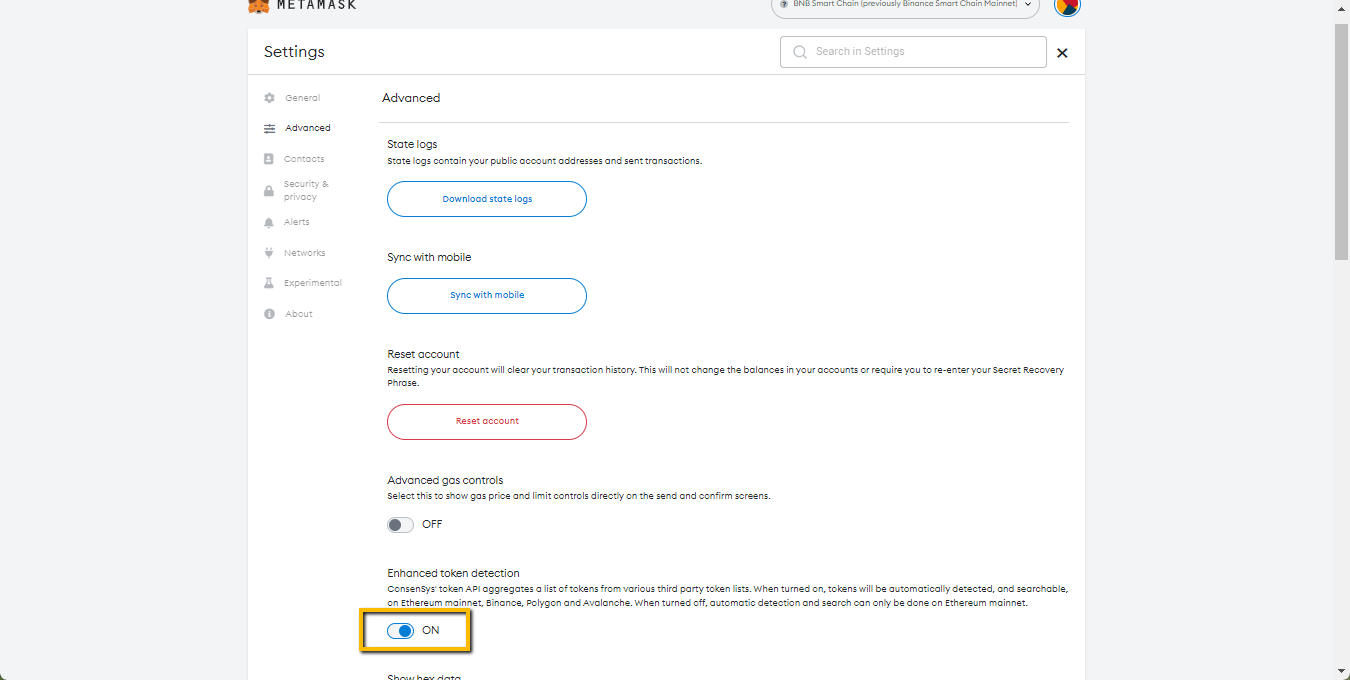The width and height of the screenshot is (1350, 680).
Task: Click the gear icon beside General
Action: click(269, 98)
